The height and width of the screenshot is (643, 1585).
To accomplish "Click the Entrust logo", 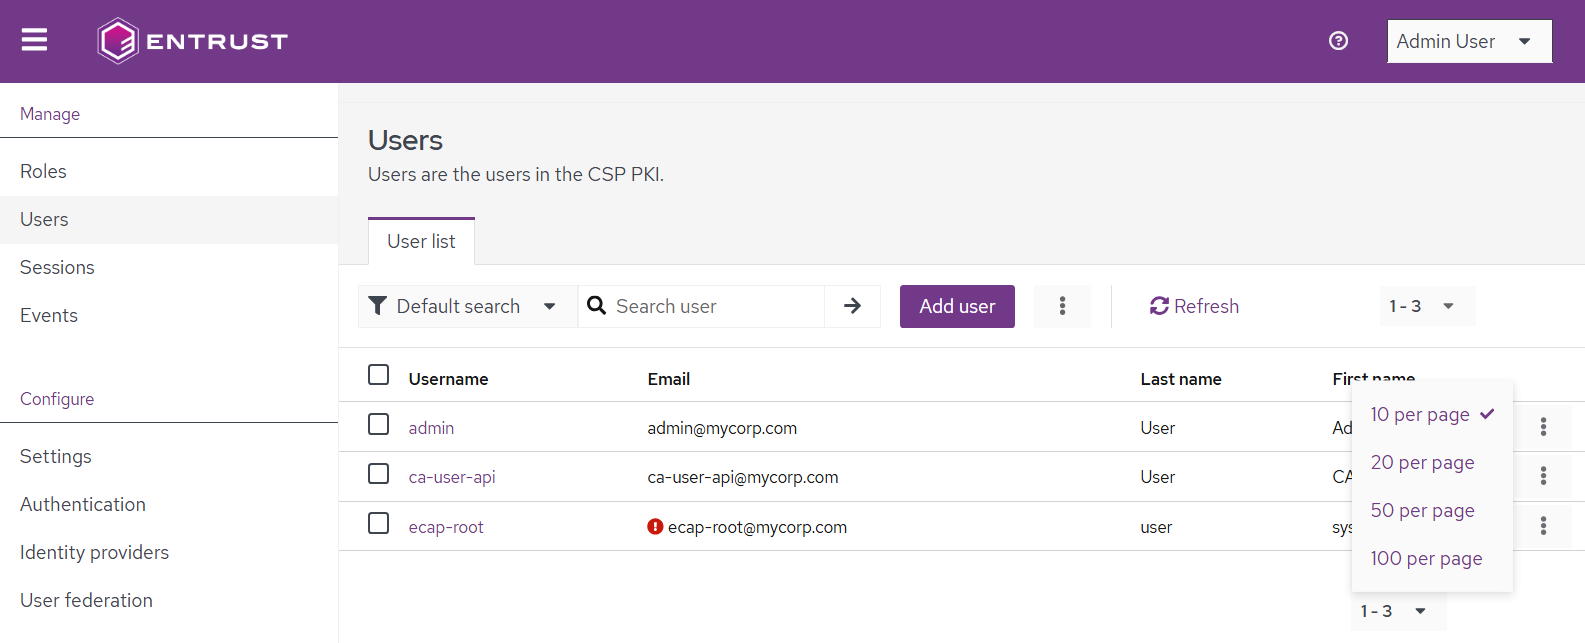I will pos(192,41).
